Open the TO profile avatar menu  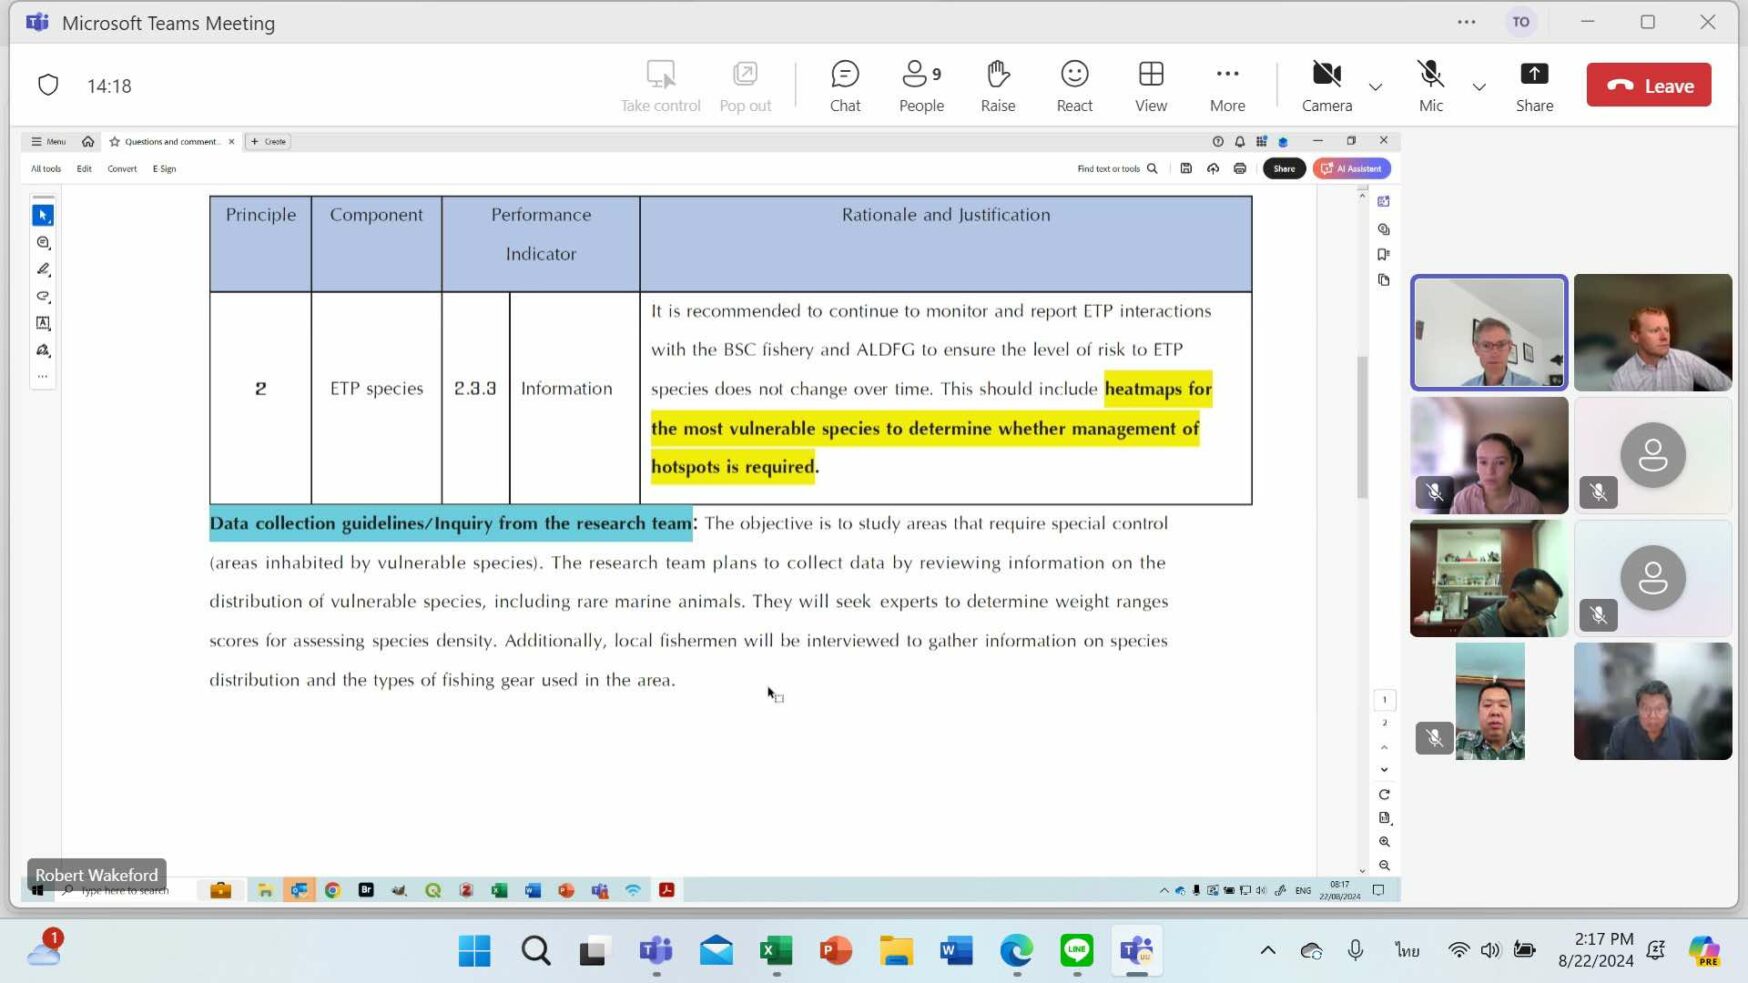point(1520,22)
